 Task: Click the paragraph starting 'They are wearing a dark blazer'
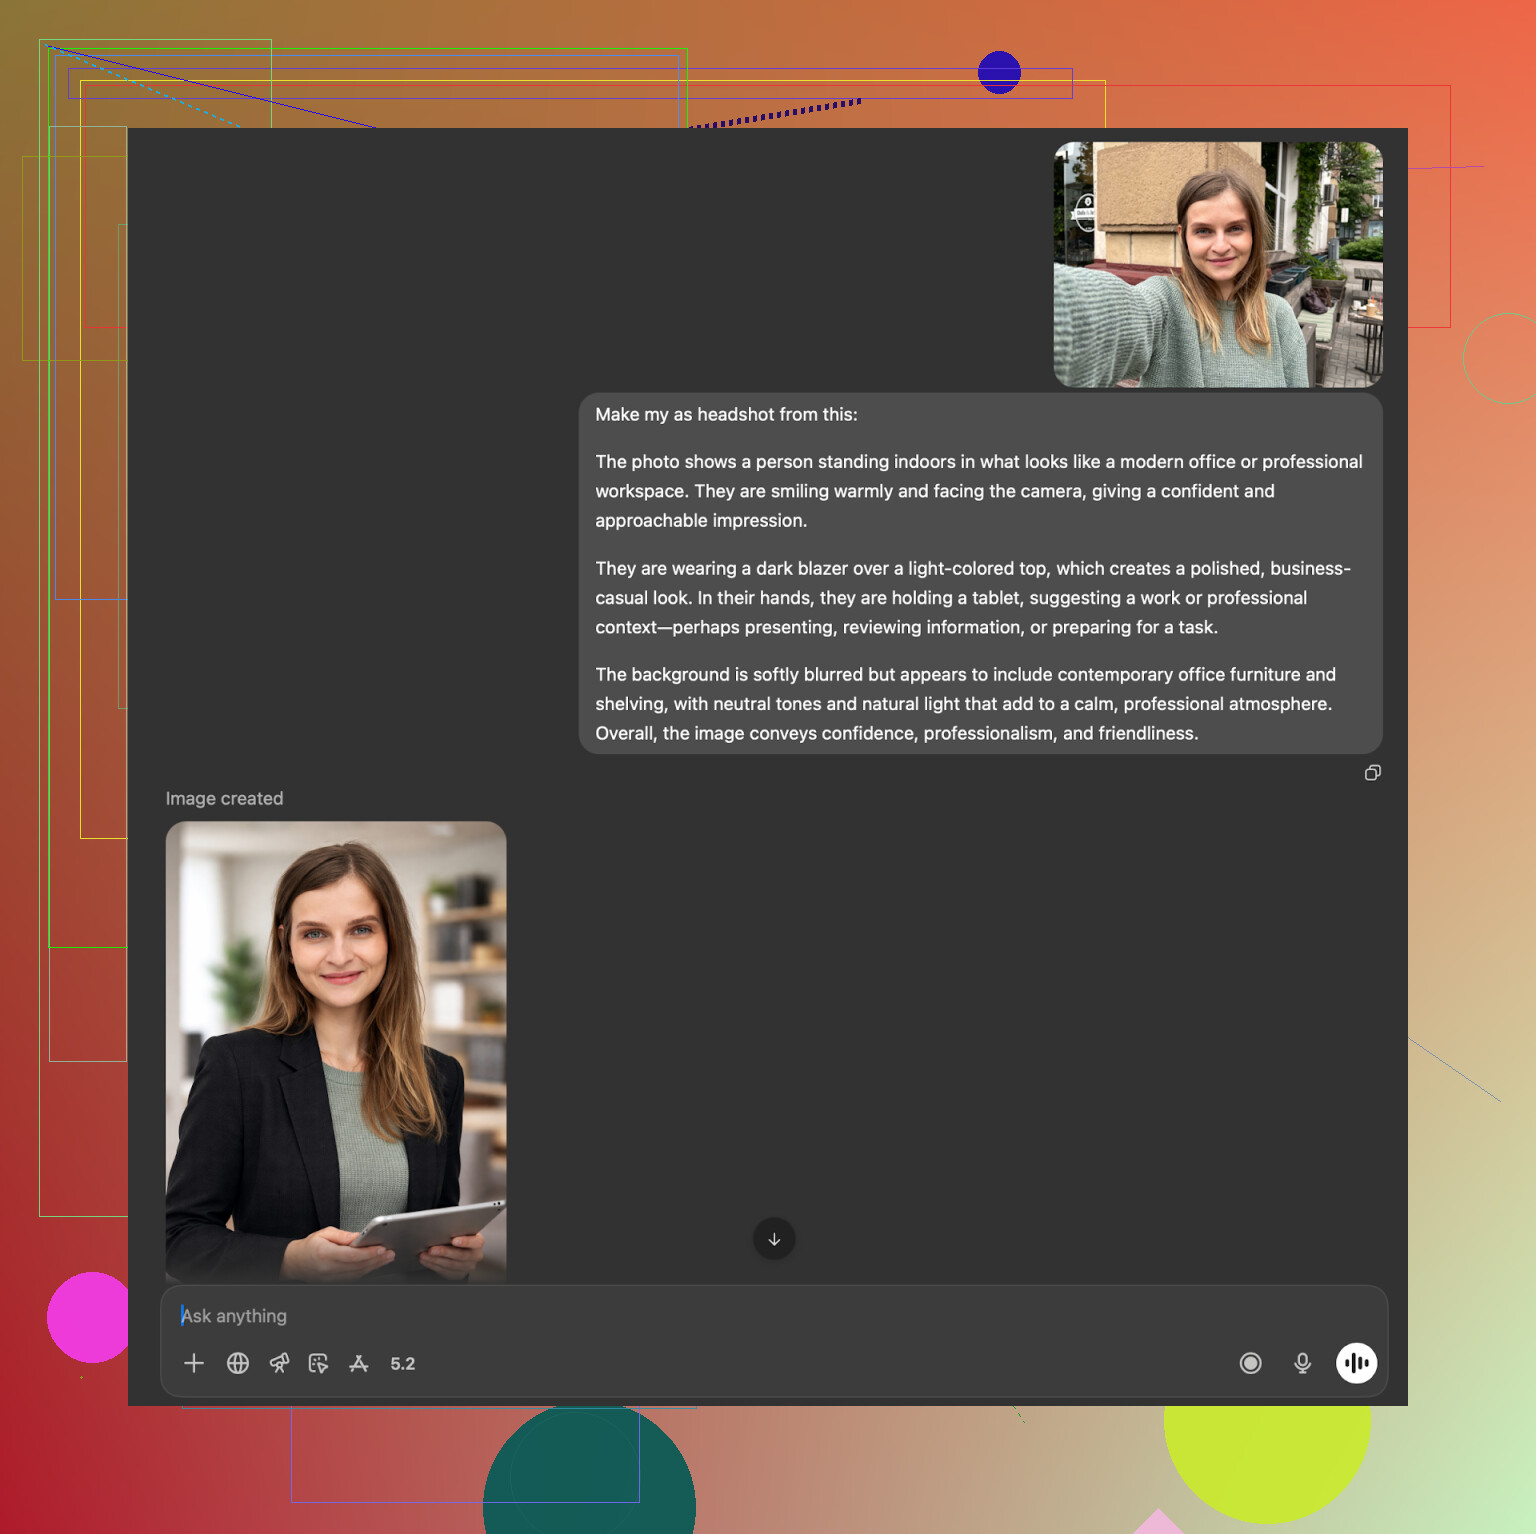pyautogui.click(x=972, y=598)
